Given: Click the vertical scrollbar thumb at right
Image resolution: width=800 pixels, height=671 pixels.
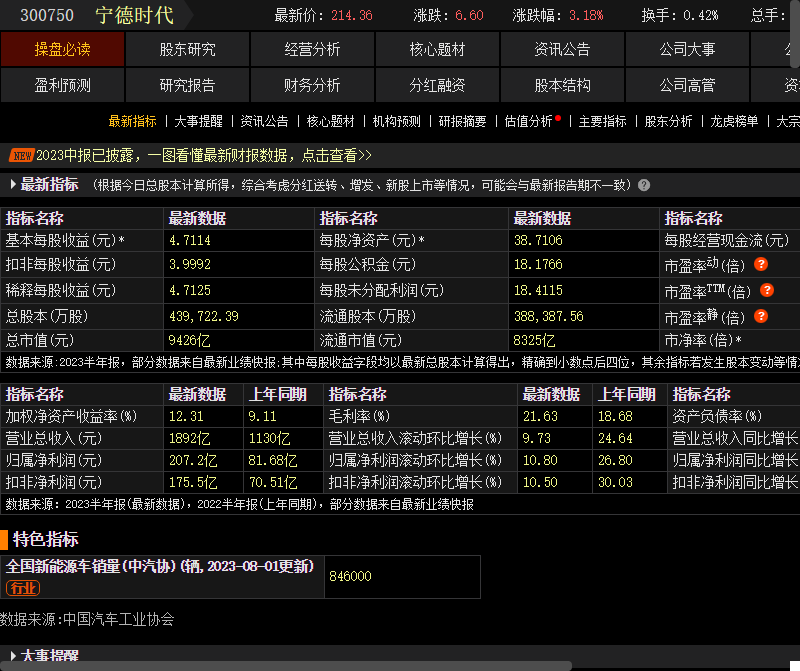Looking at the screenshot, I should (x=795, y=34).
